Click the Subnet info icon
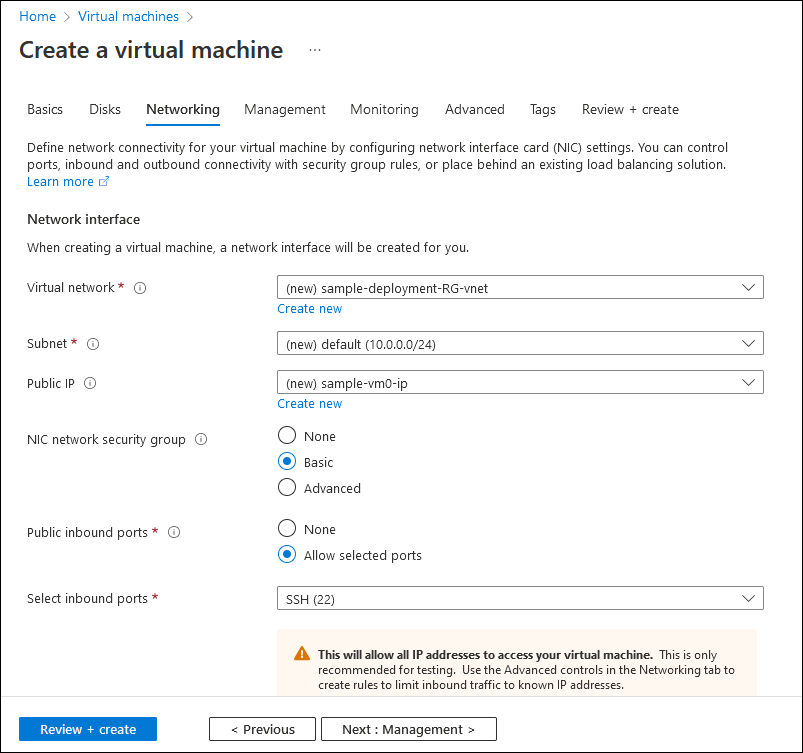 click(x=92, y=343)
